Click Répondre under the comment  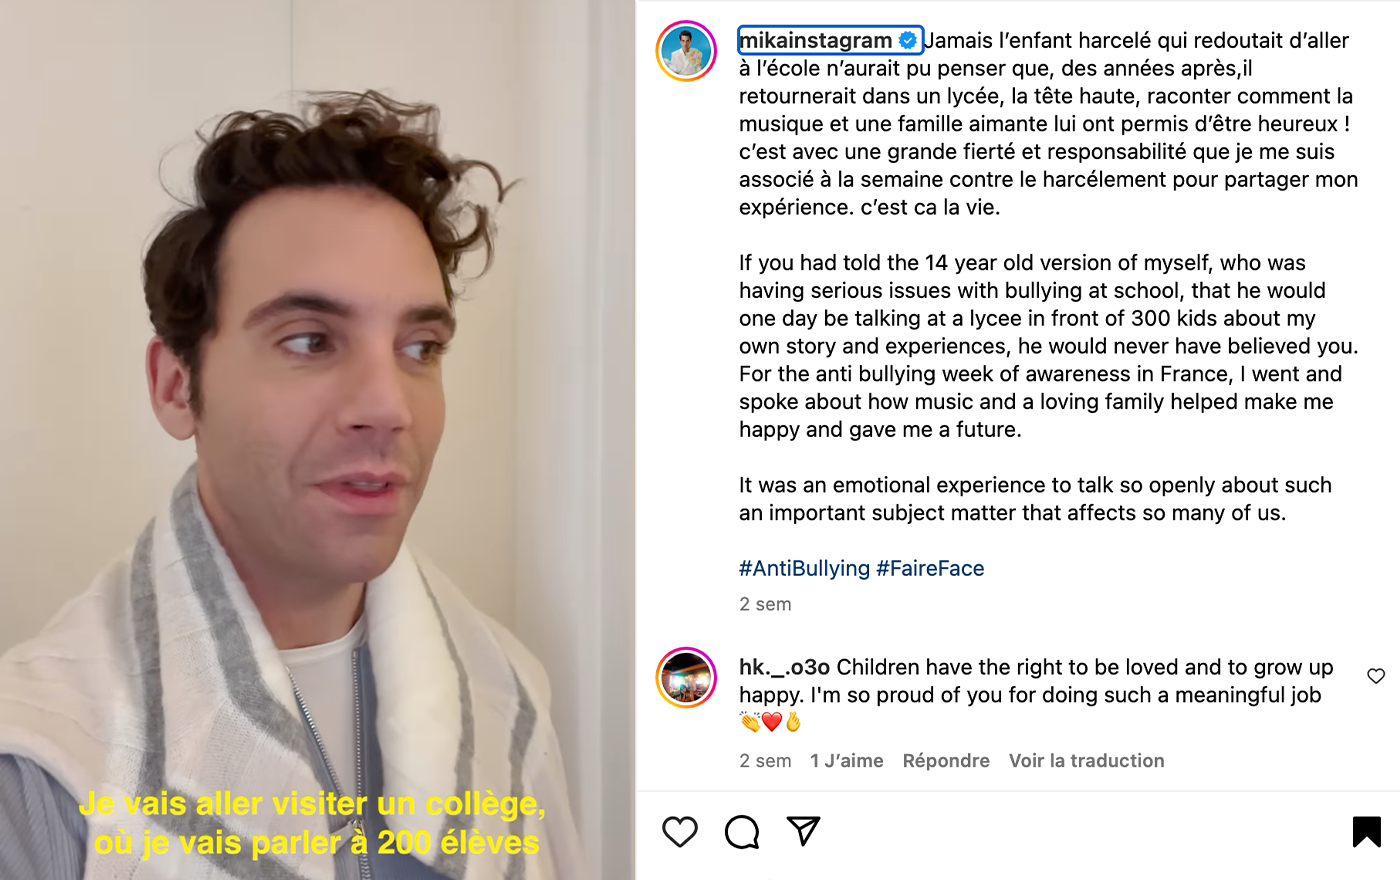(x=946, y=761)
